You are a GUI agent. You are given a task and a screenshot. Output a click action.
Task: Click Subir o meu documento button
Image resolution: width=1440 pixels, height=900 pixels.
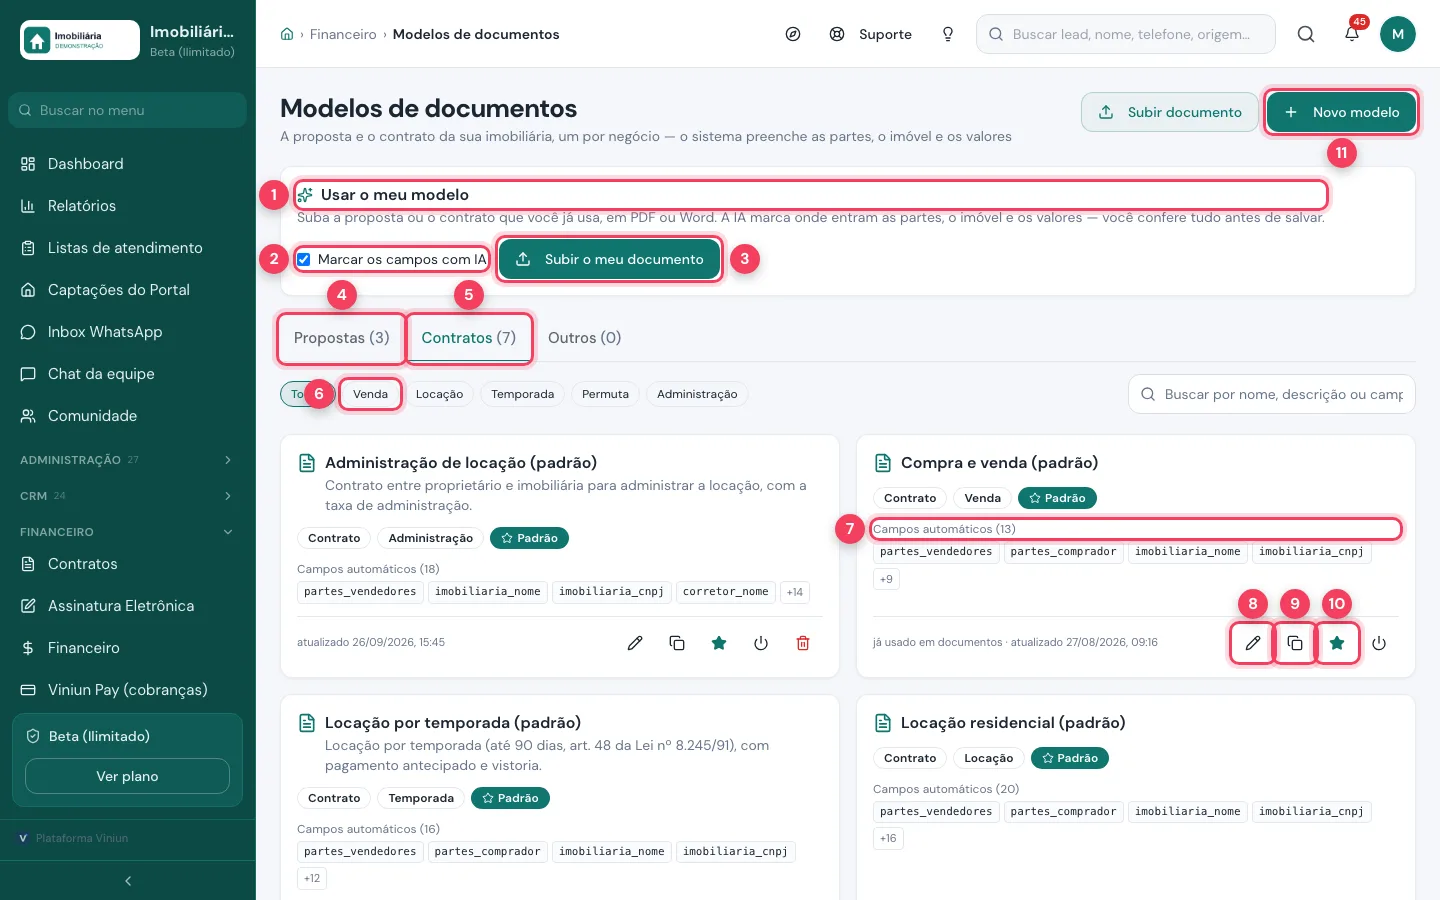[x=610, y=260]
